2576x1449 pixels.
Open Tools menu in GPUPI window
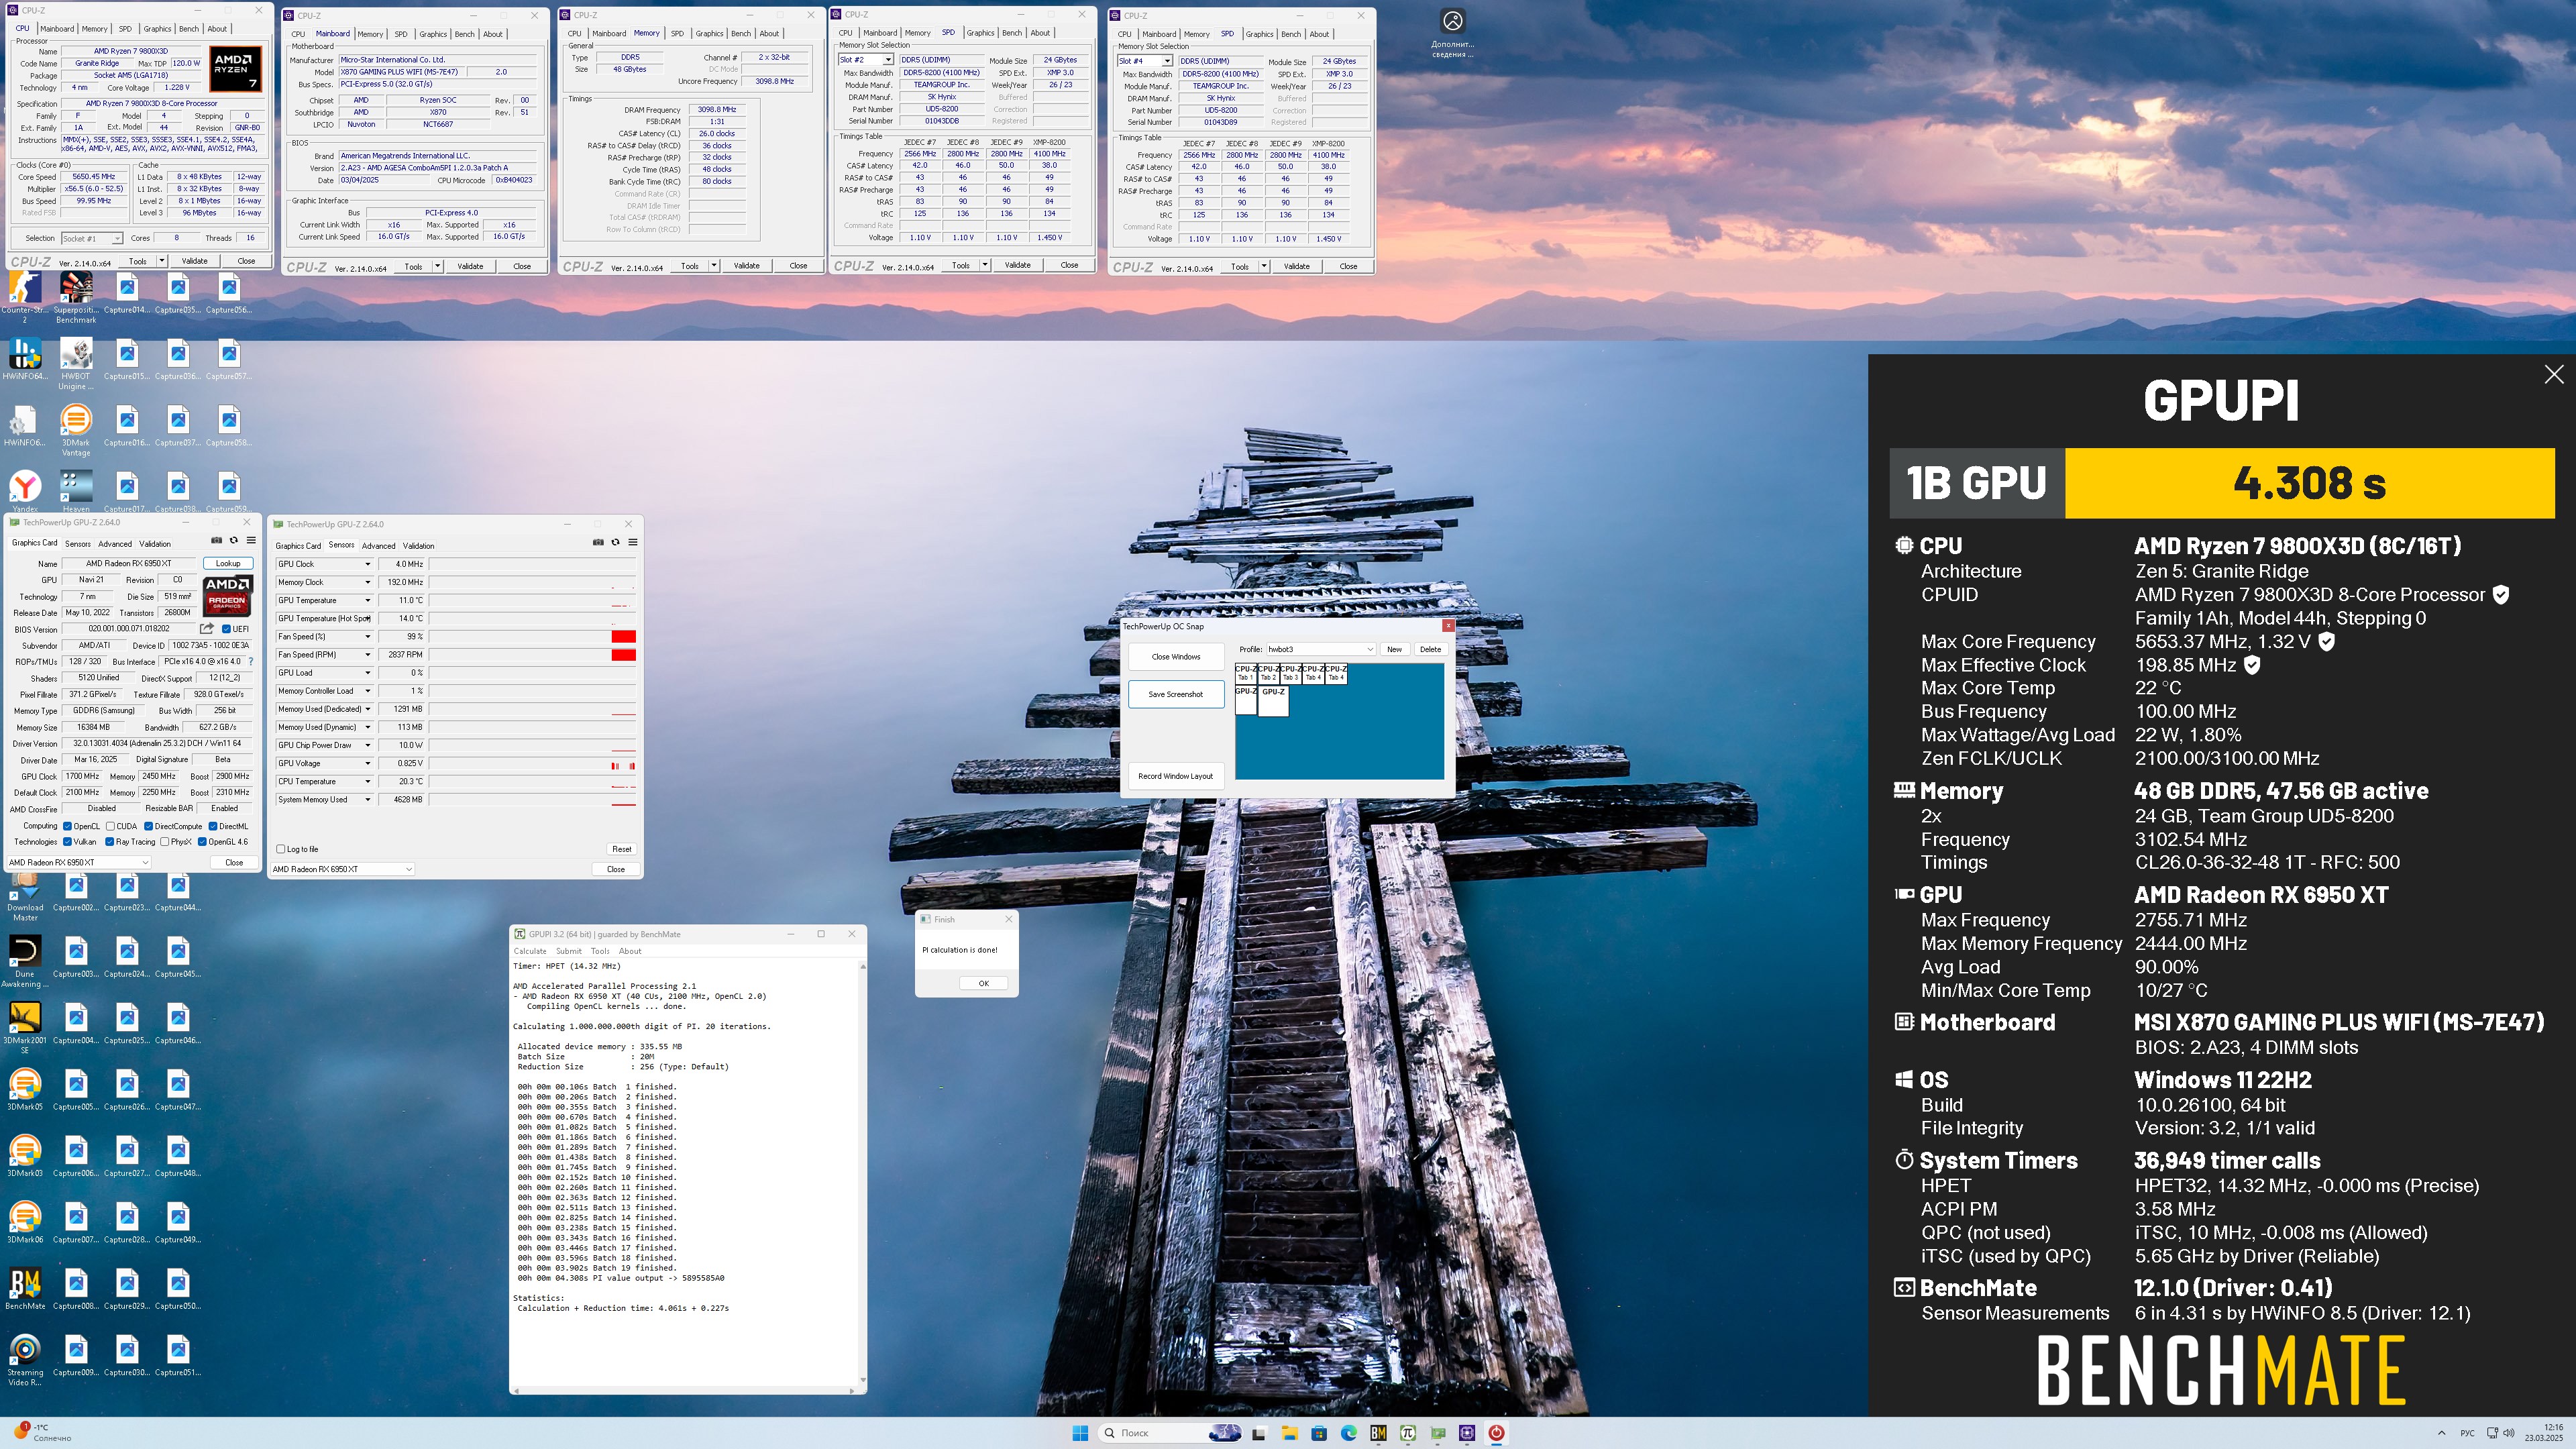[x=600, y=951]
